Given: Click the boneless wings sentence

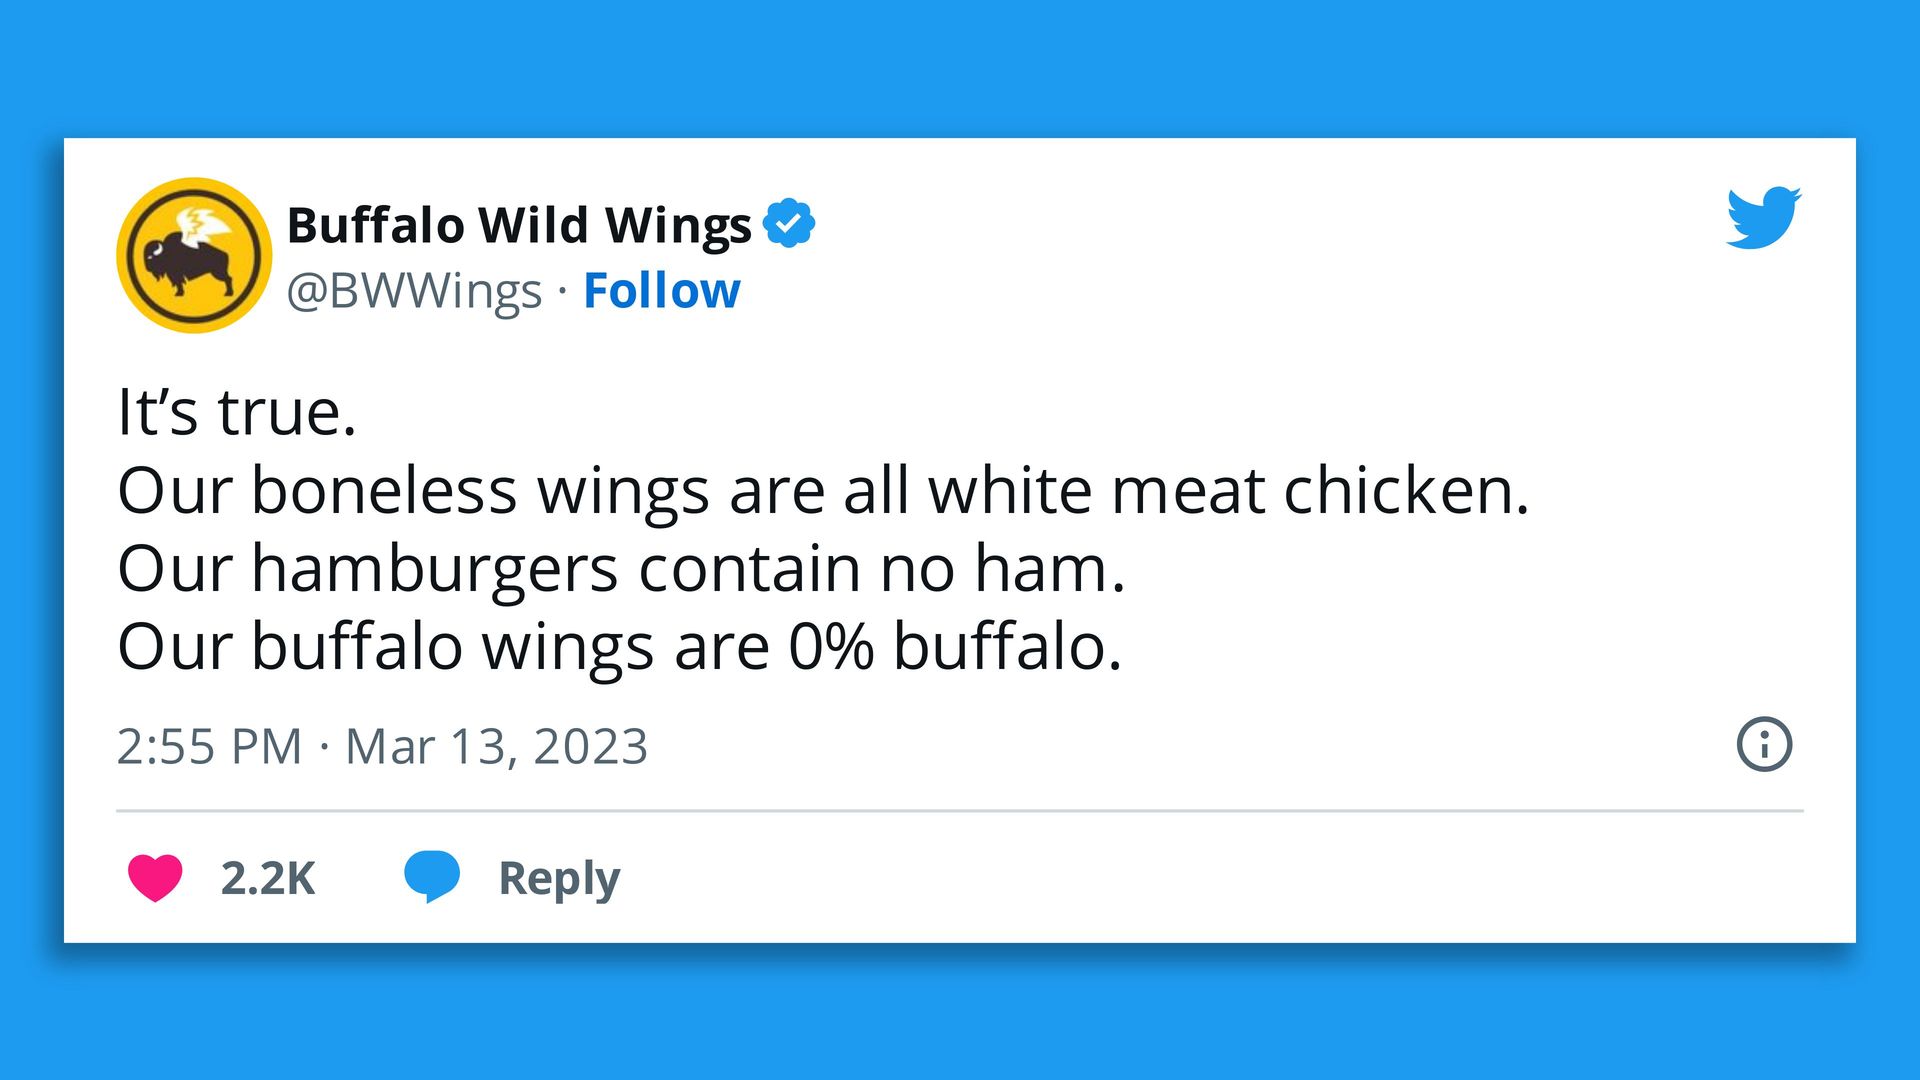Looking at the screenshot, I should coord(823,490).
